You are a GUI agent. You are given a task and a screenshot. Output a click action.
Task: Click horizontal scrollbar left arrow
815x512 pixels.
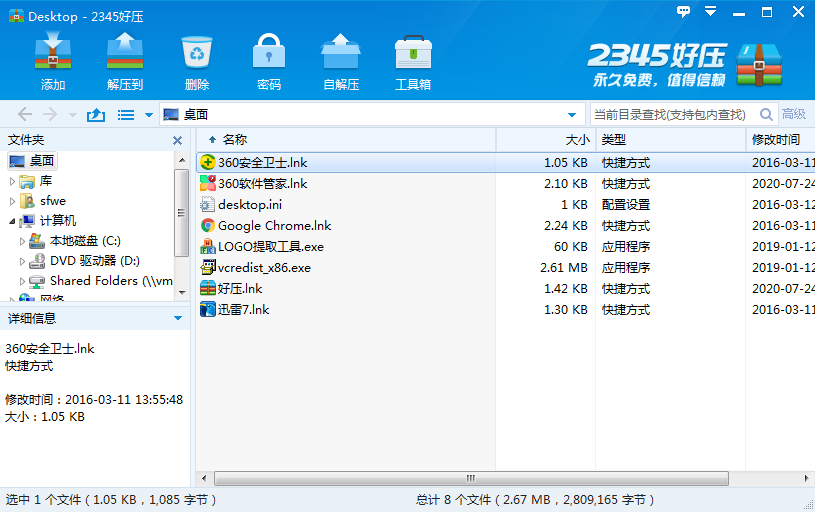pyautogui.click(x=204, y=478)
